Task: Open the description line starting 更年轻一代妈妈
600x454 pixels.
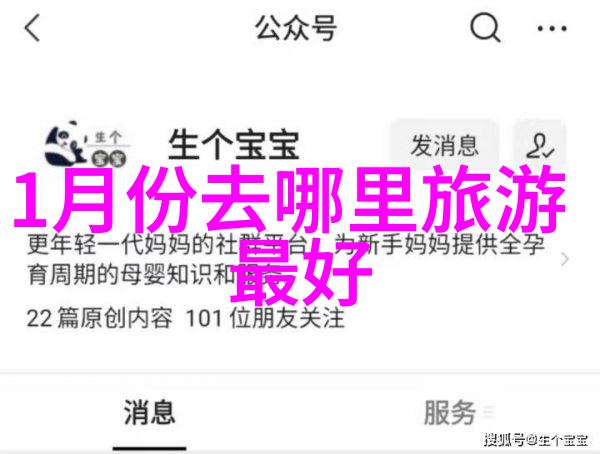Action: (286, 245)
